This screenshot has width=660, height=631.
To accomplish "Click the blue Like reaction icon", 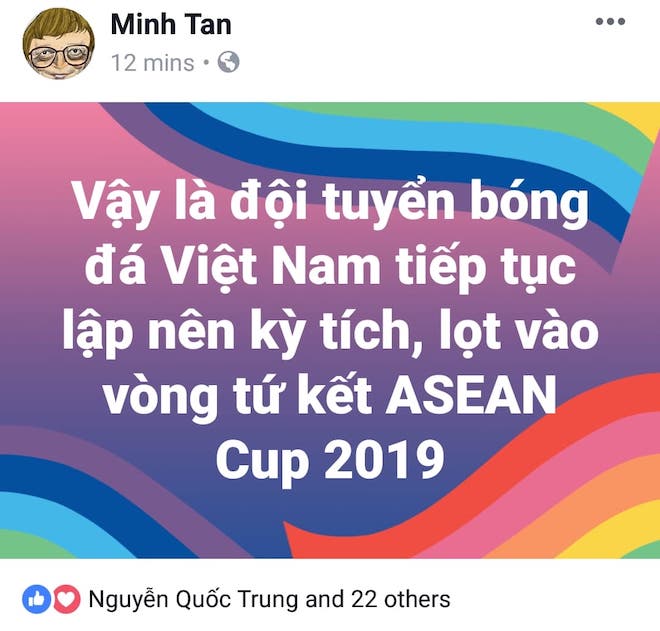I will pyautogui.click(x=37, y=599).
